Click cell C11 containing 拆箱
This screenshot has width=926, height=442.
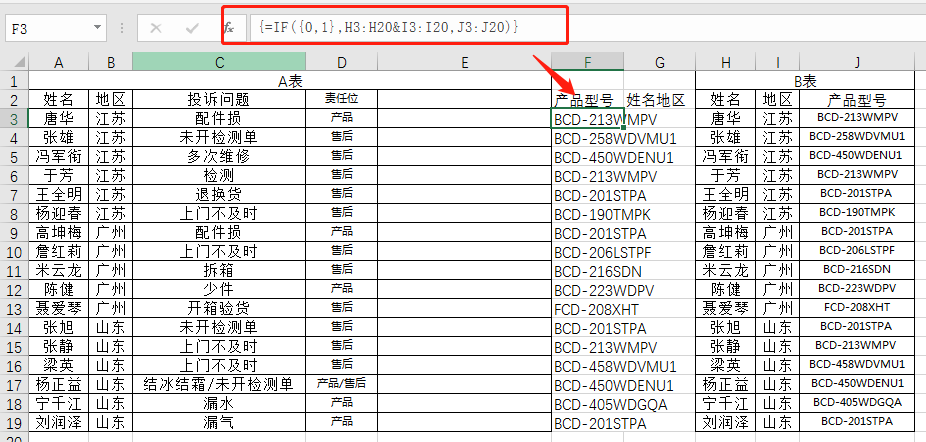point(219,271)
